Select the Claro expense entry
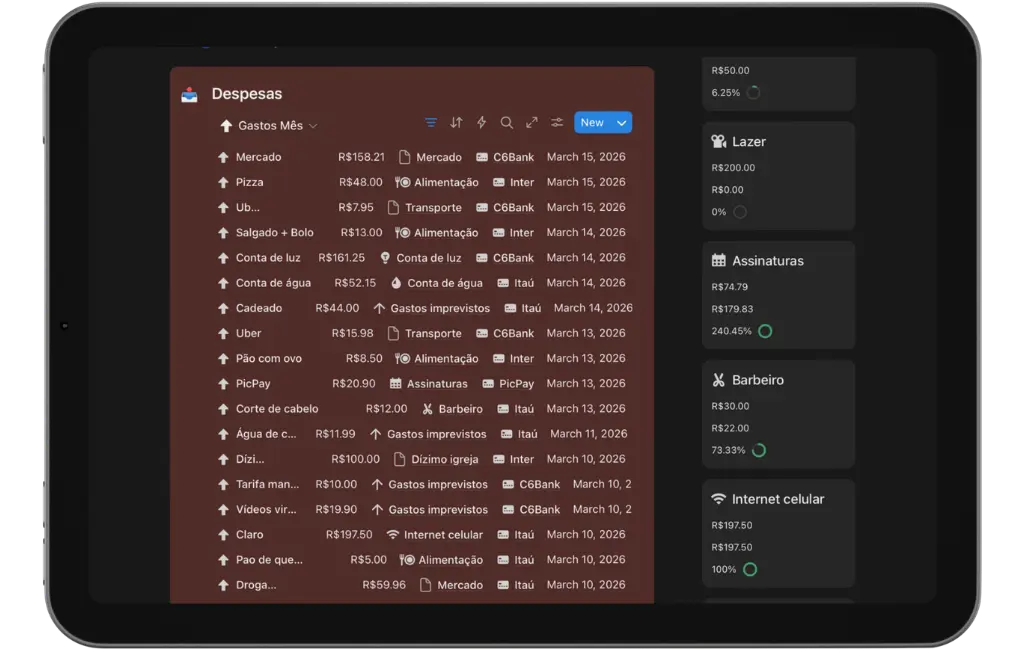Screen dimensions: 1024x649 249,535
